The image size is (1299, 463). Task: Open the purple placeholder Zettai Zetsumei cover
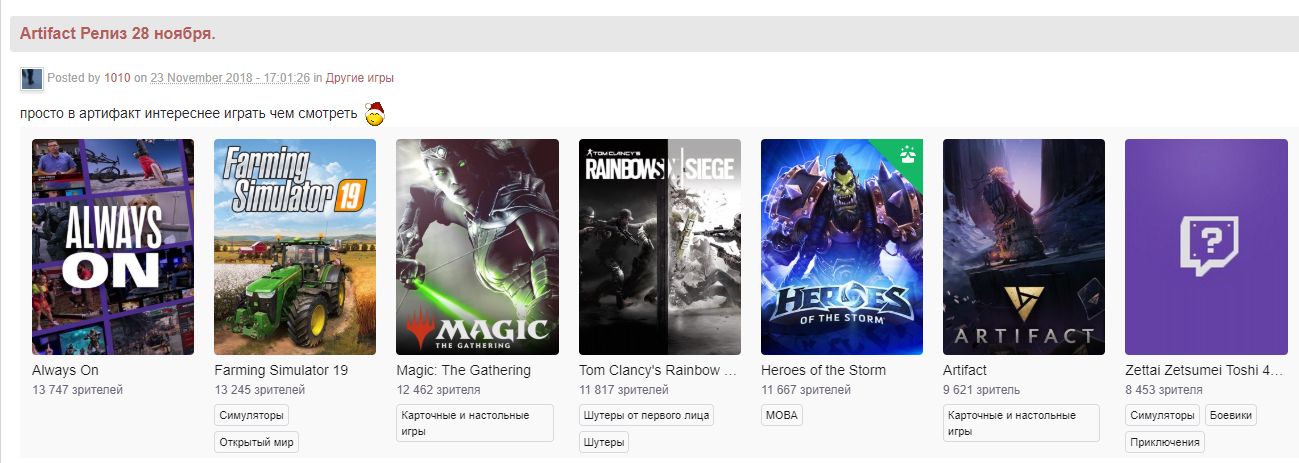tap(1206, 247)
